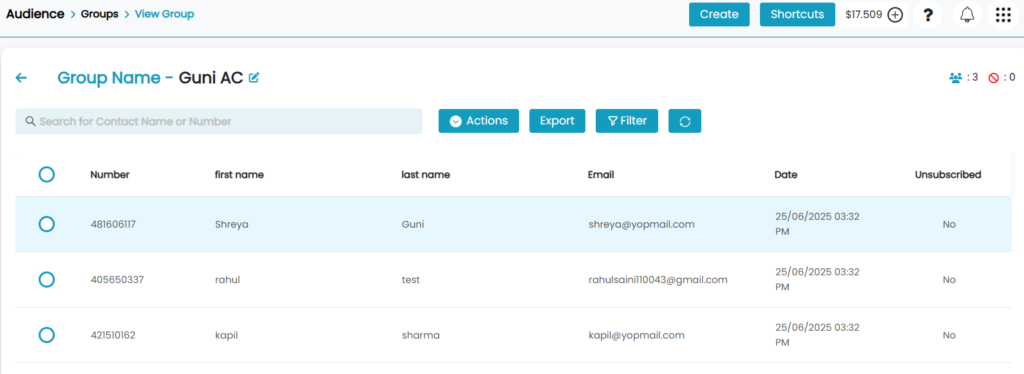Click the last name column header
The image size is (1024, 374).
pyautogui.click(x=426, y=174)
